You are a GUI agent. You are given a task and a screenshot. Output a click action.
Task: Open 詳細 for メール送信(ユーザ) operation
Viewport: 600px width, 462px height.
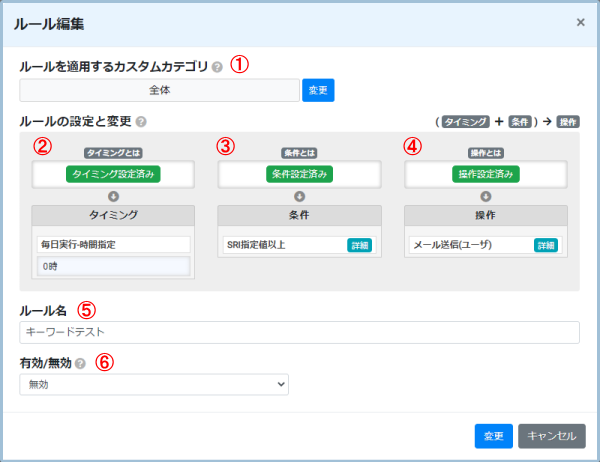pyautogui.click(x=546, y=245)
